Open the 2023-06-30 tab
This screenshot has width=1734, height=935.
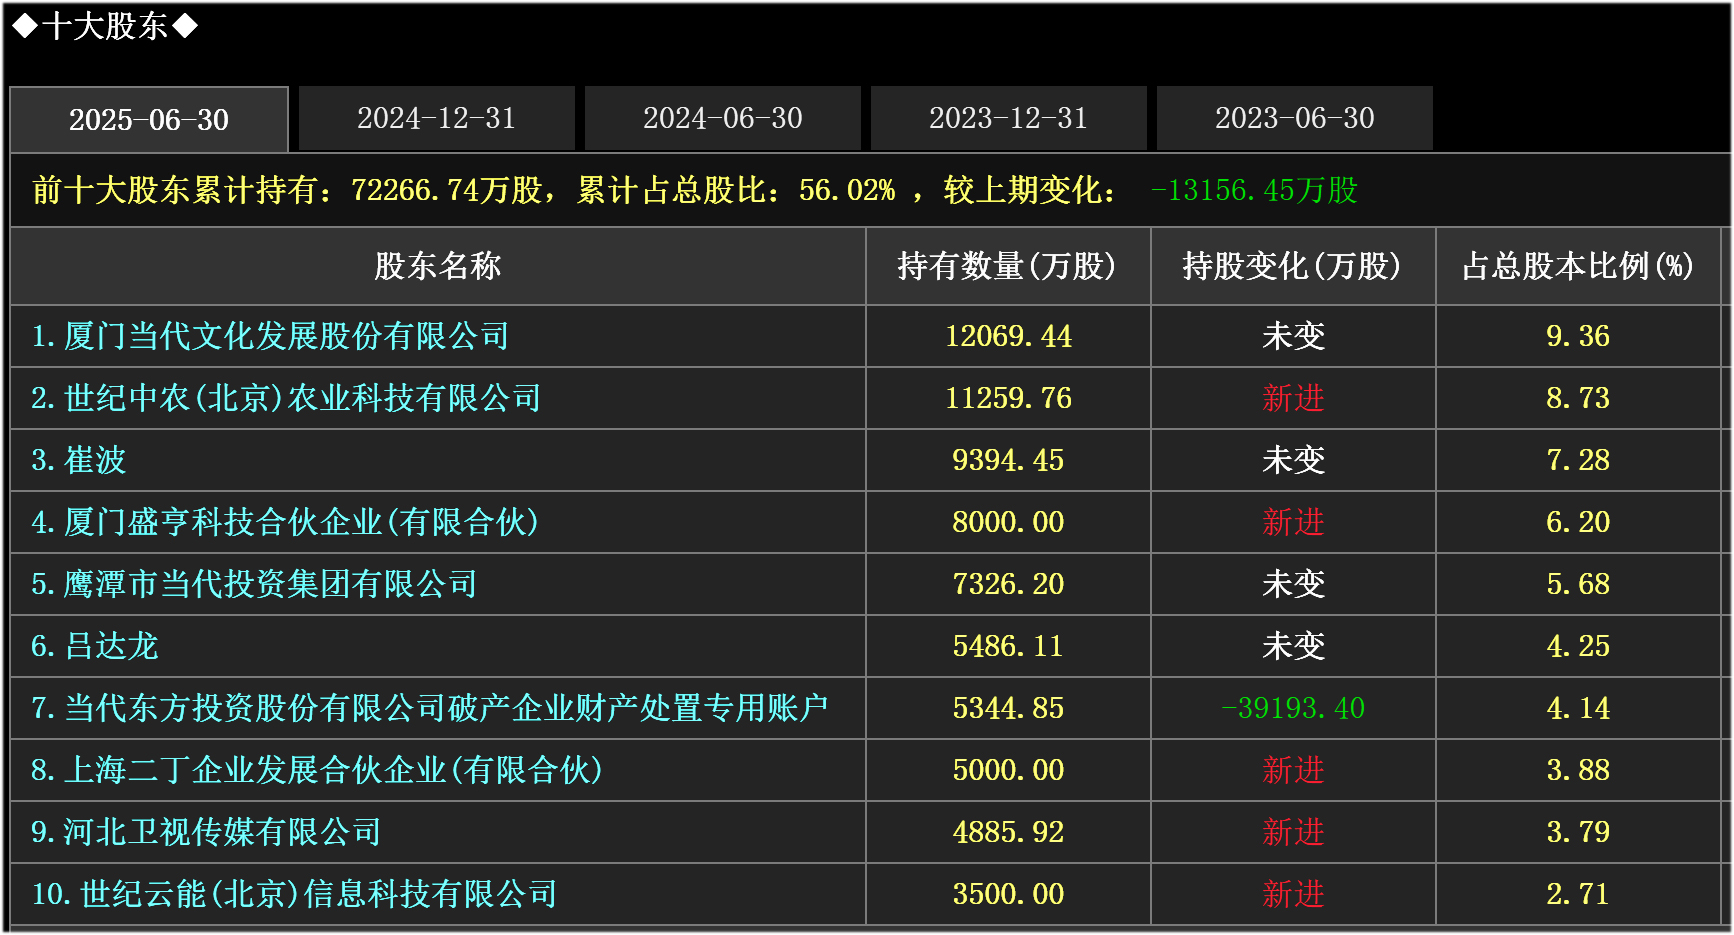[1294, 118]
